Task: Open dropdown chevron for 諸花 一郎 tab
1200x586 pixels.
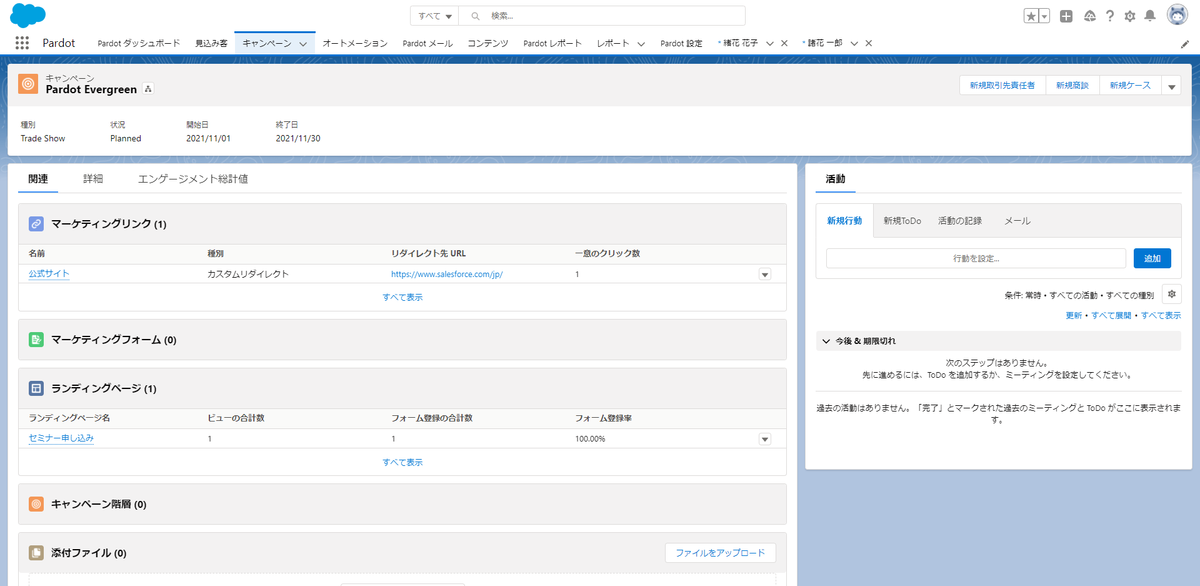Action: pos(854,44)
